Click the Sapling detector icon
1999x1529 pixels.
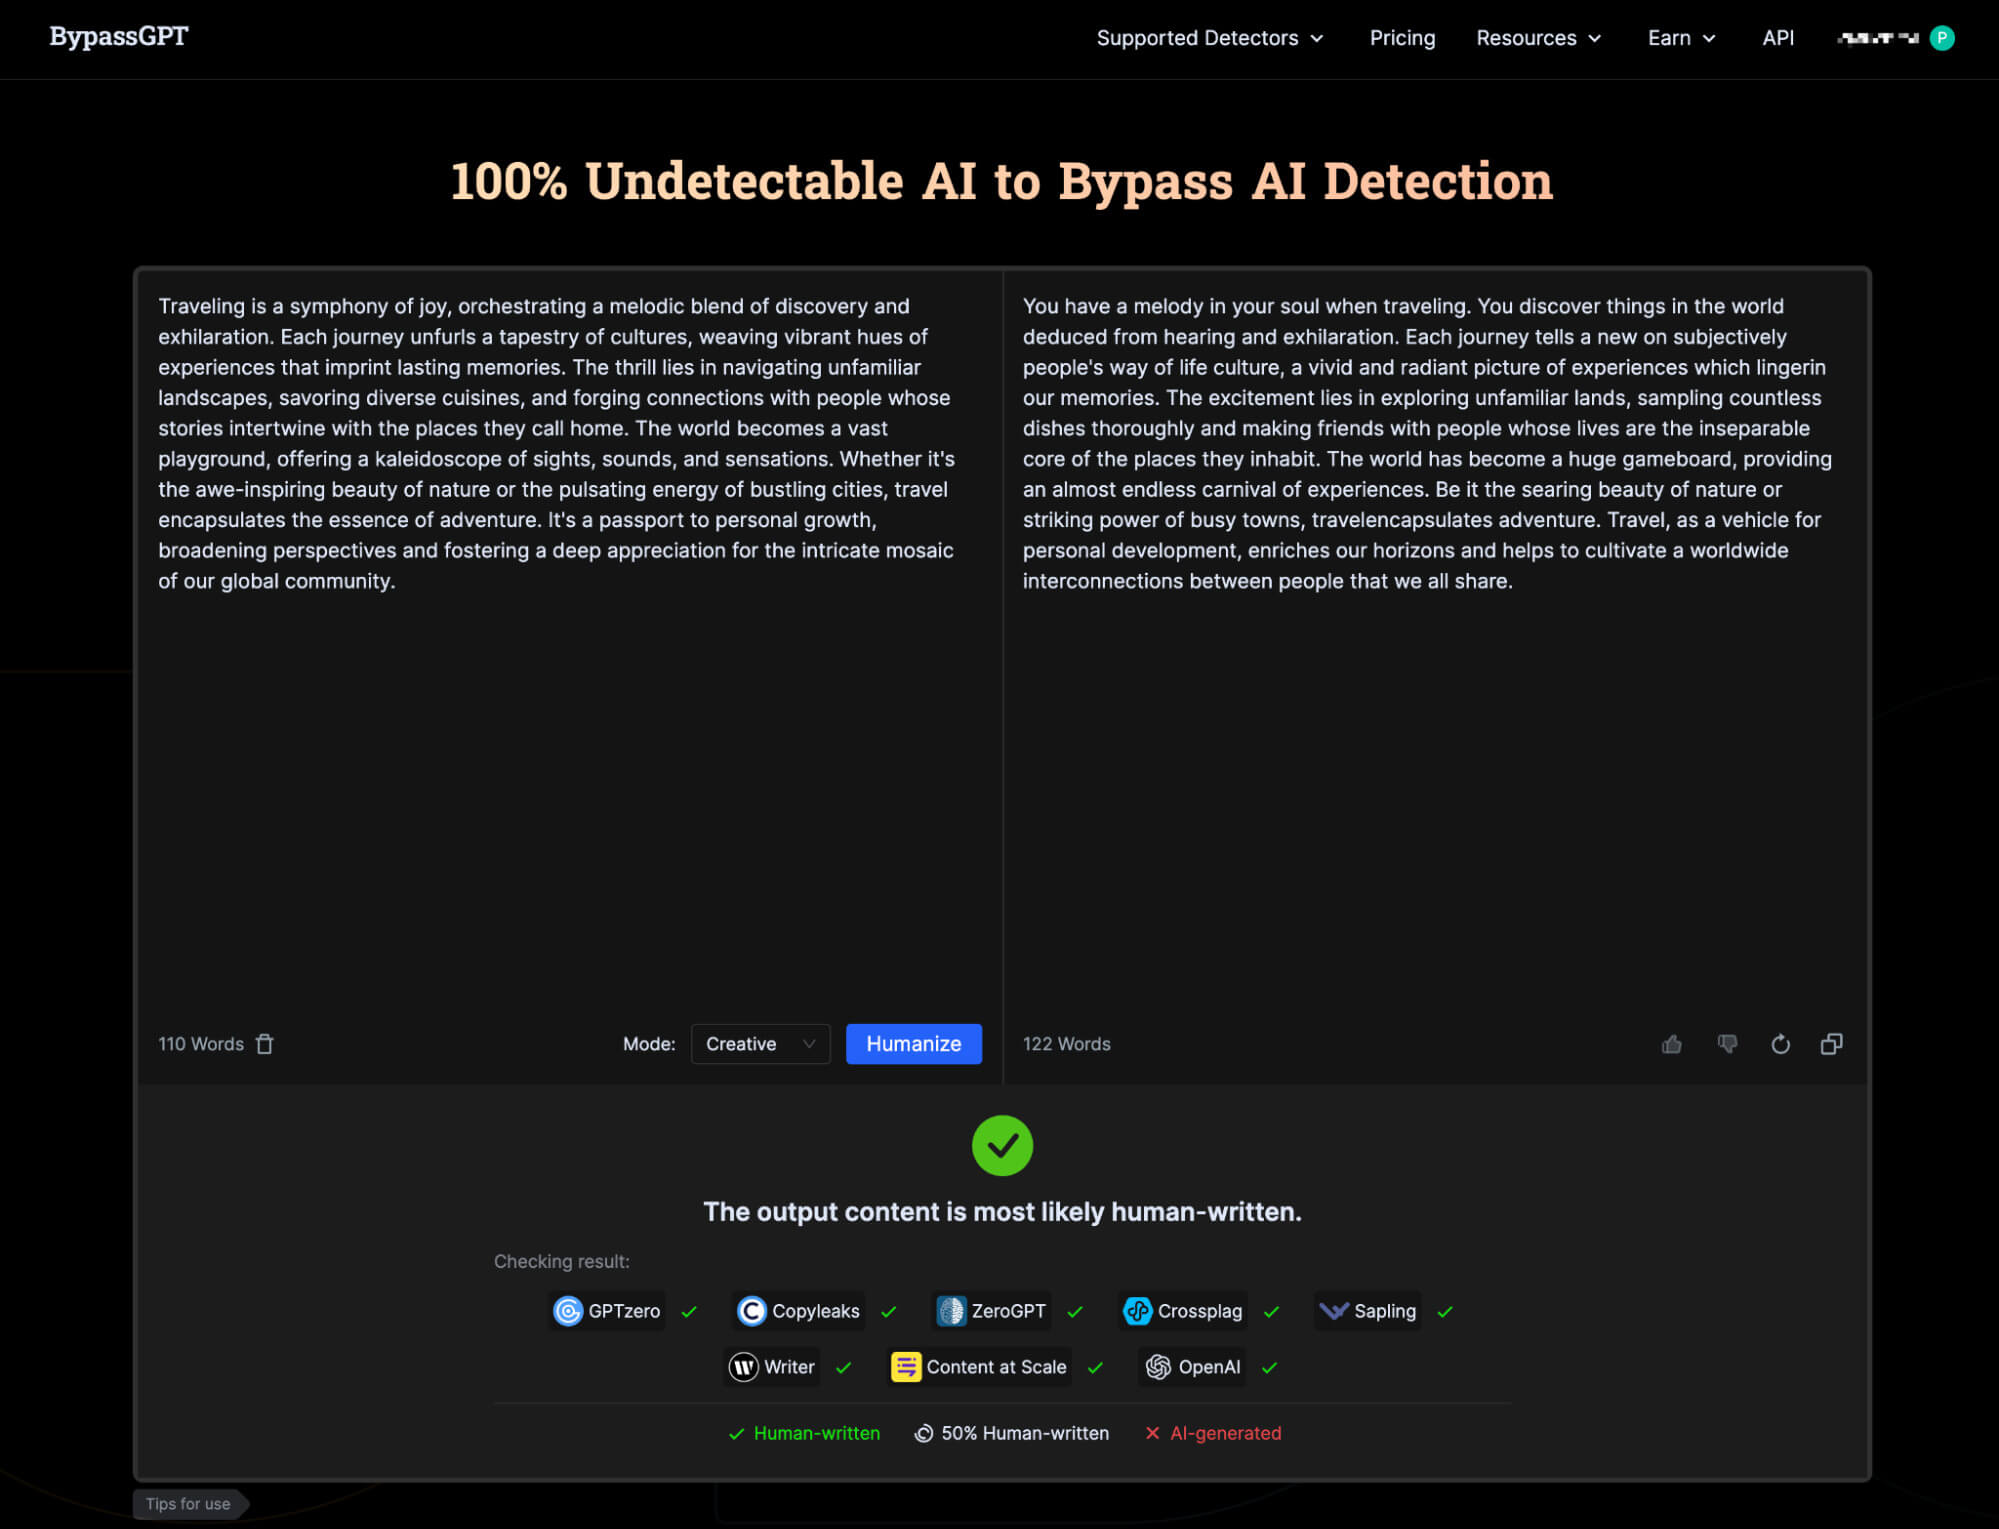[1334, 1311]
